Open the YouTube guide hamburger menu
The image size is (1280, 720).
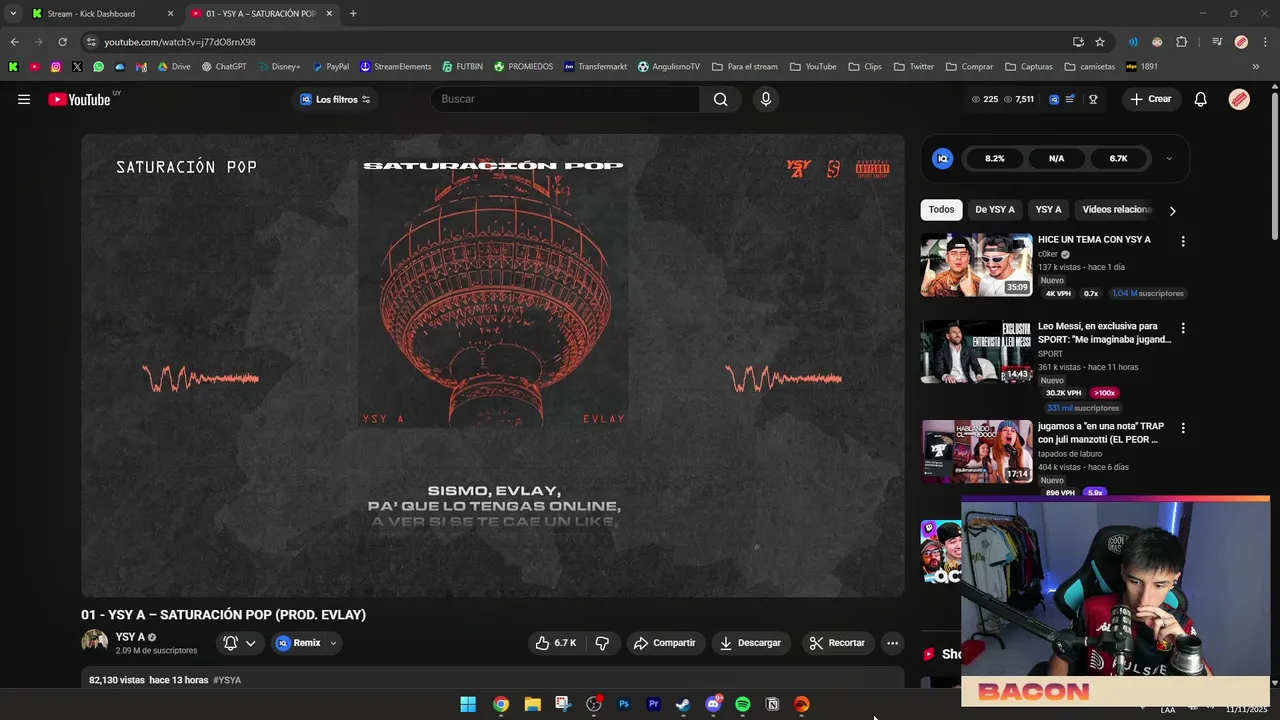coord(24,99)
